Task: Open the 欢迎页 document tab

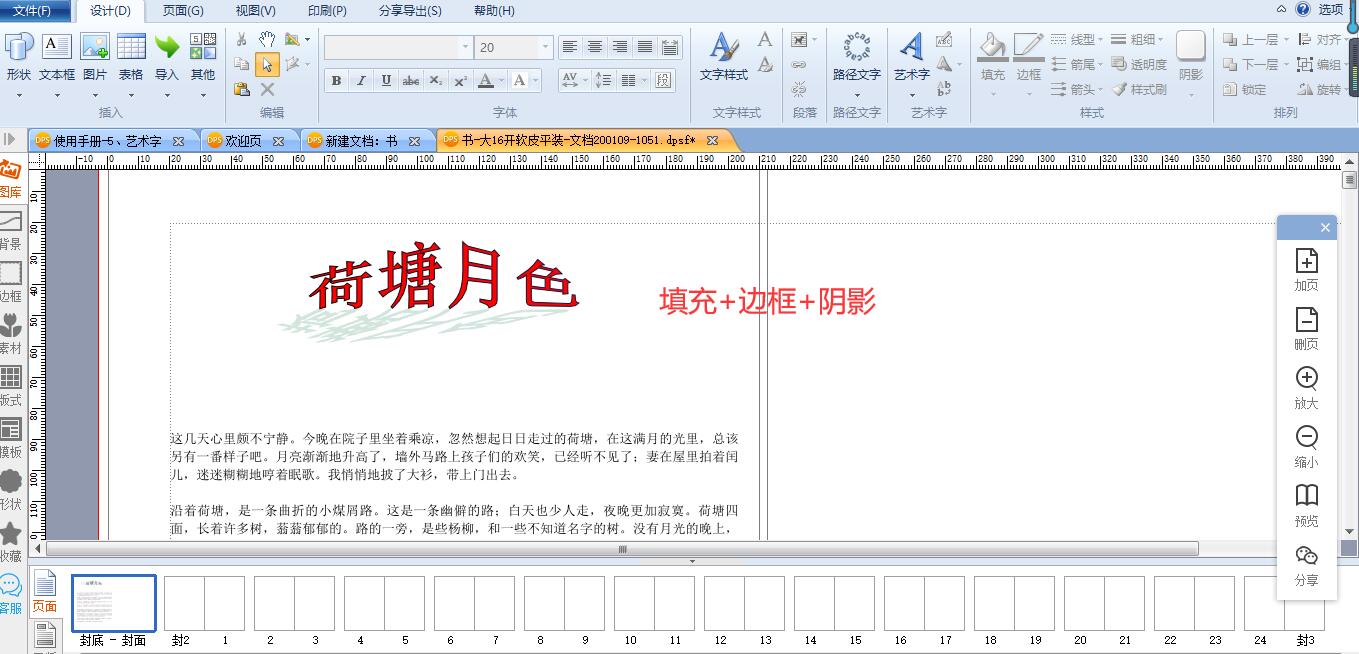Action: 243,141
